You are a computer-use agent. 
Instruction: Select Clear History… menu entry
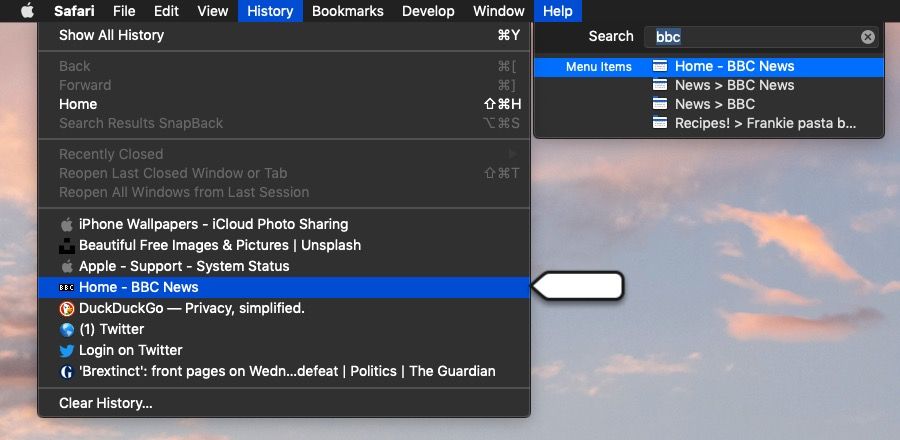pos(106,403)
